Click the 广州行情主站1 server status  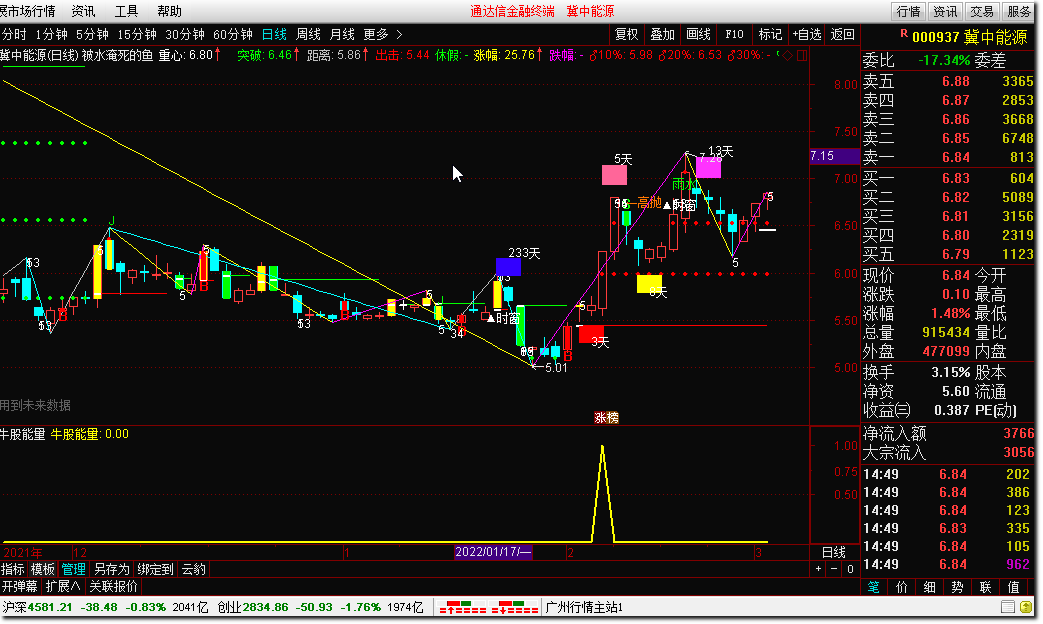coord(584,607)
